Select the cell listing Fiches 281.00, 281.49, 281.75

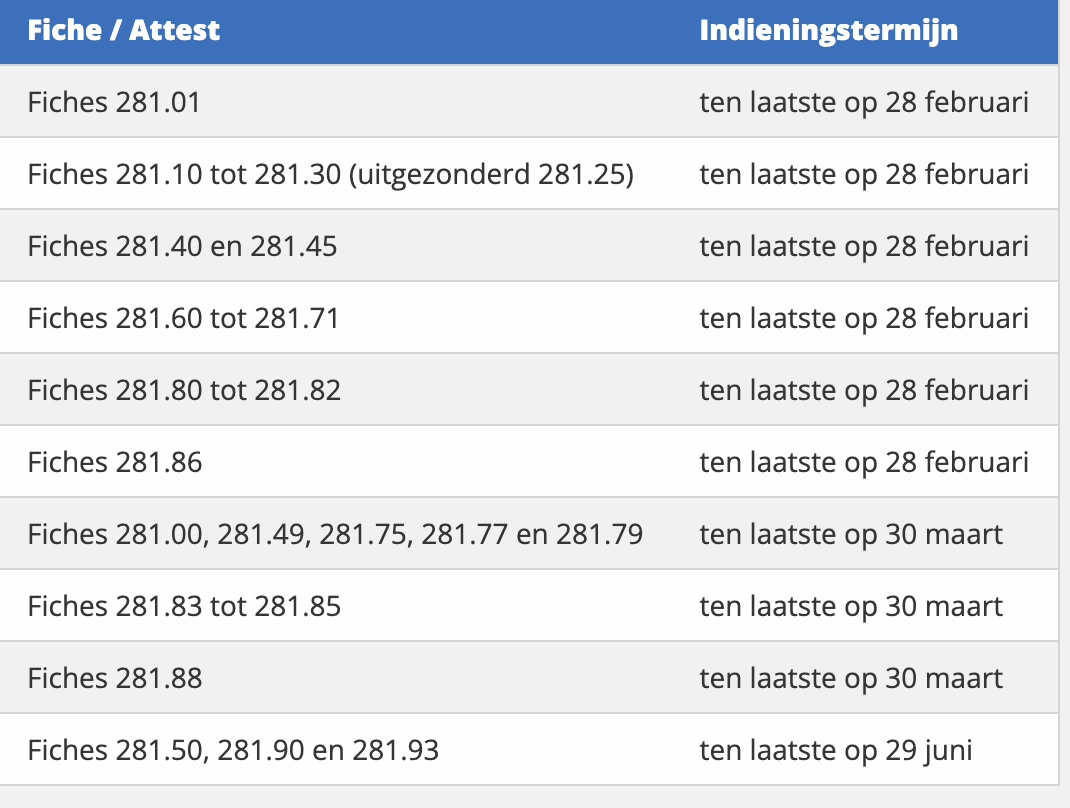click(335, 534)
